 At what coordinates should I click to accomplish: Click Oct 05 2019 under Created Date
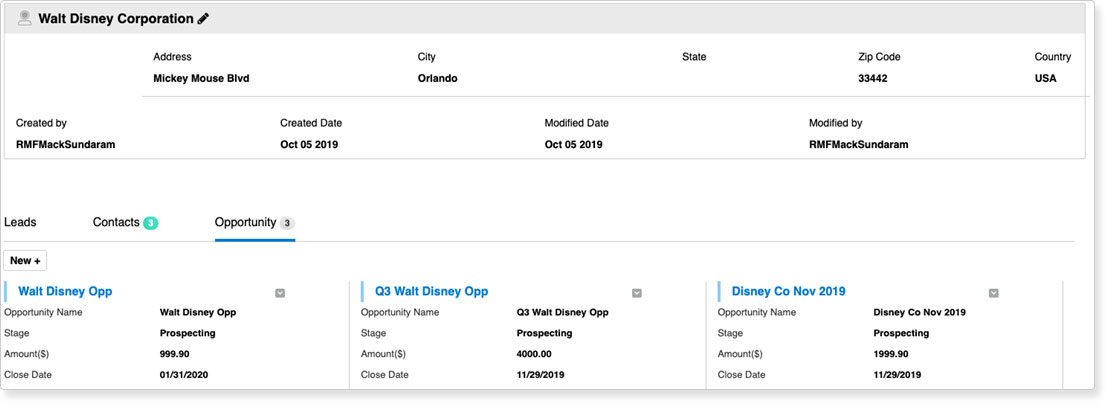coord(309,144)
